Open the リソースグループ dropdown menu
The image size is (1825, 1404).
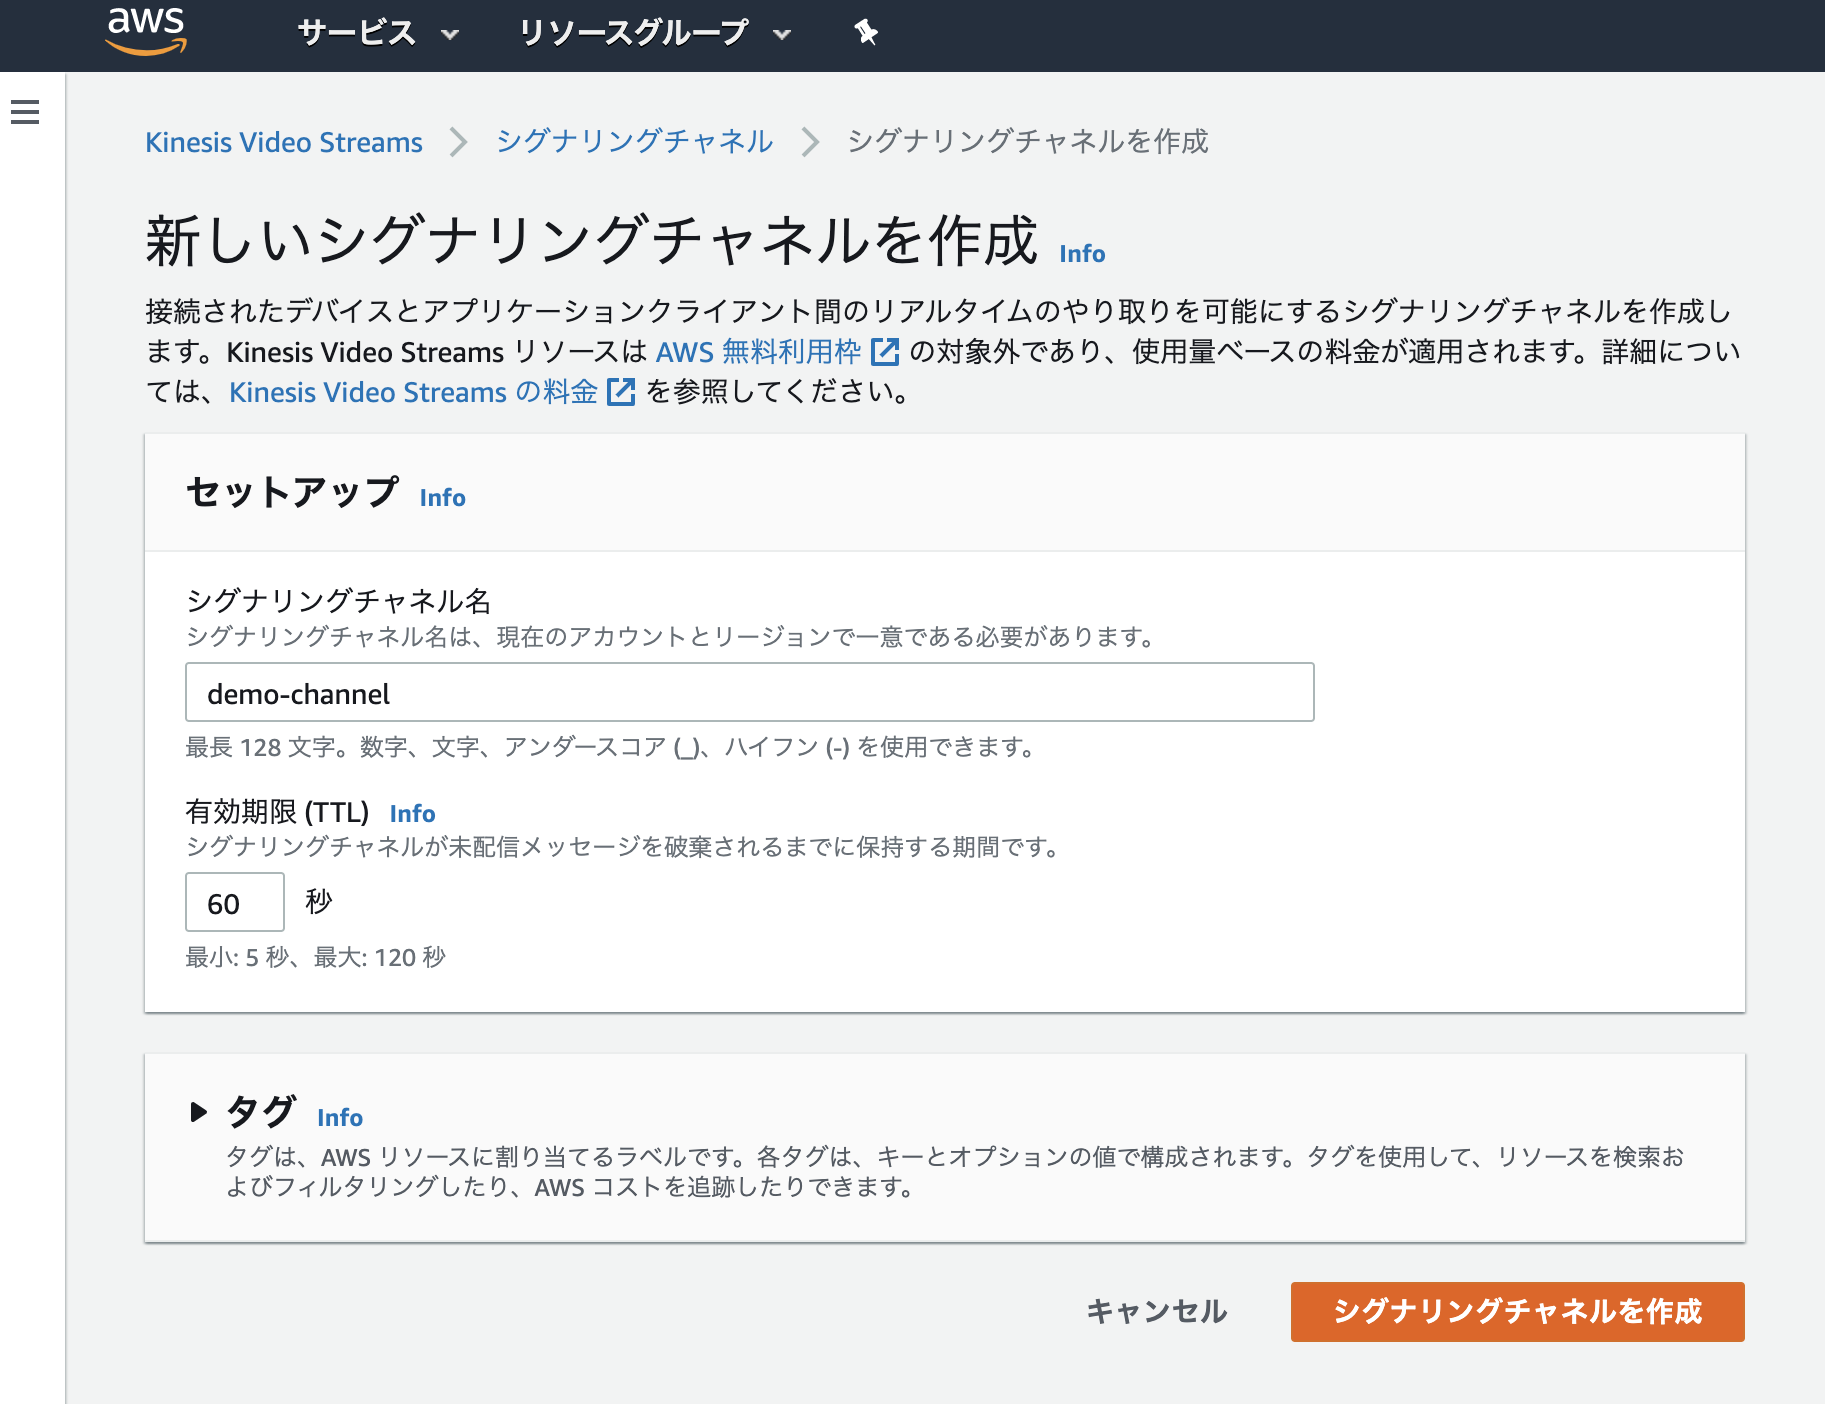pos(655,33)
